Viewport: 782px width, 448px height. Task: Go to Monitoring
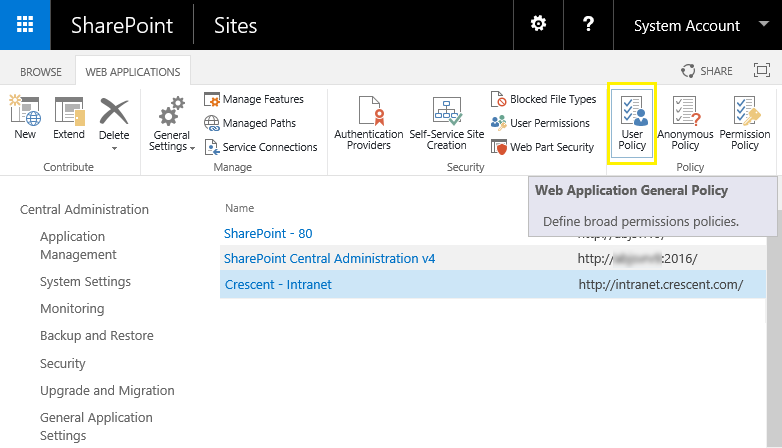click(72, 309)
